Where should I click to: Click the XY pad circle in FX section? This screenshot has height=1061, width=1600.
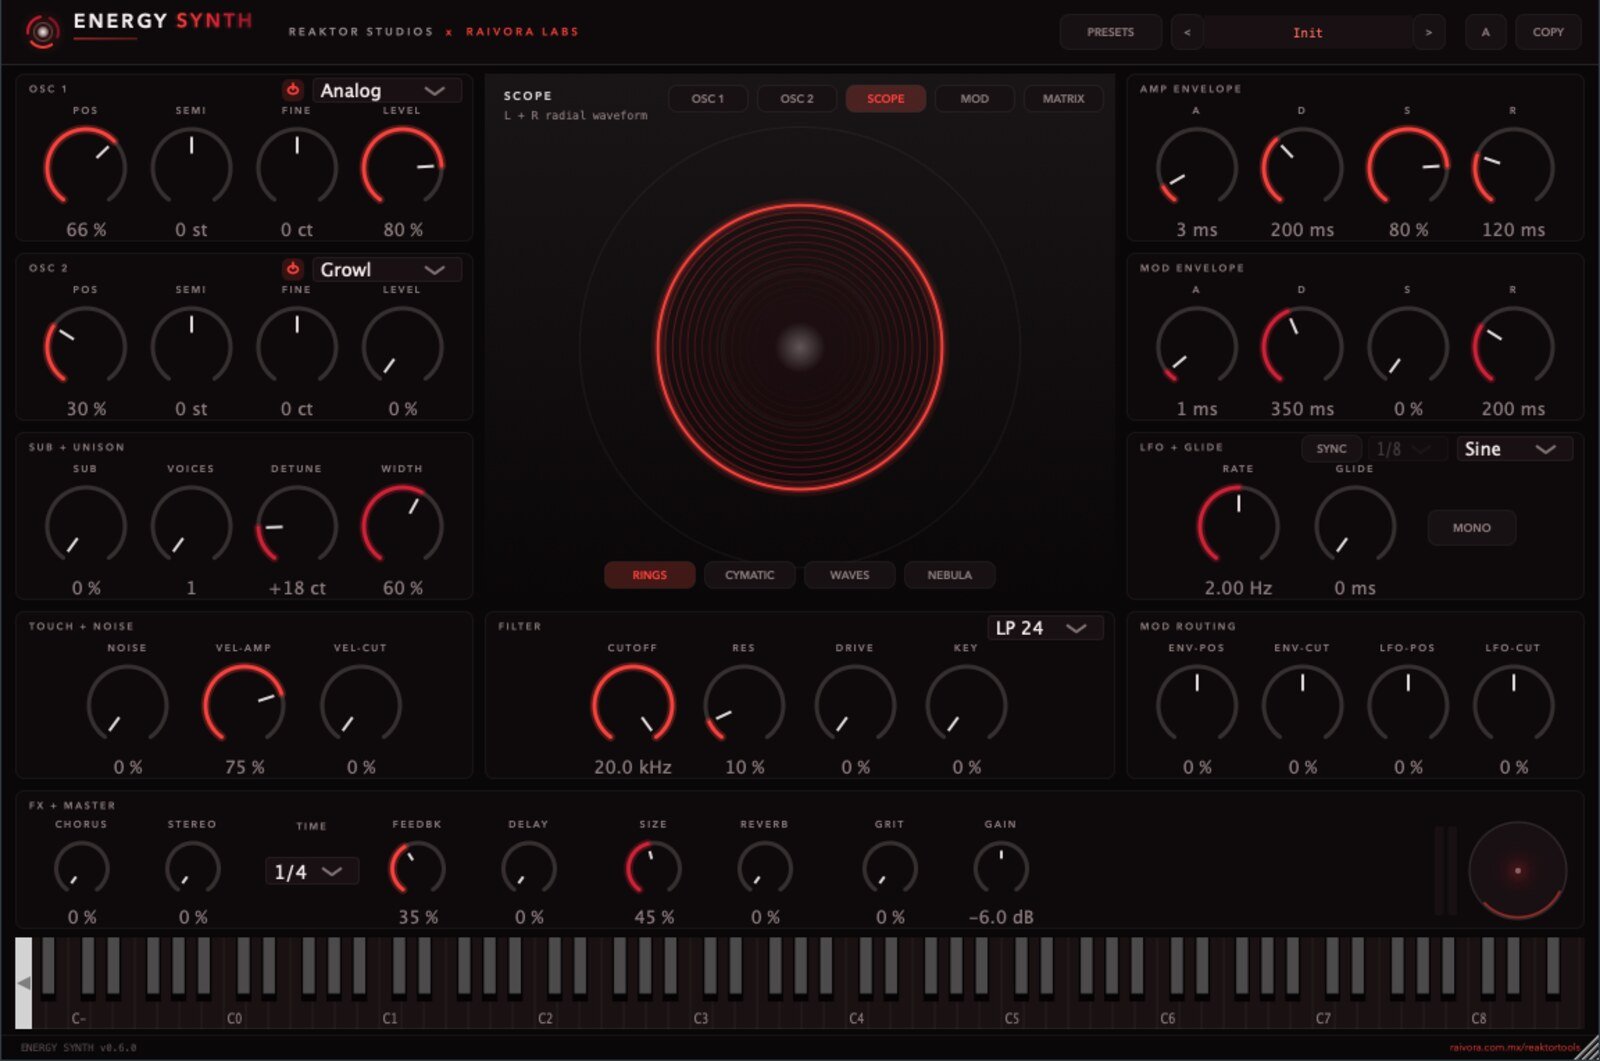click(x=1517, y=871)
